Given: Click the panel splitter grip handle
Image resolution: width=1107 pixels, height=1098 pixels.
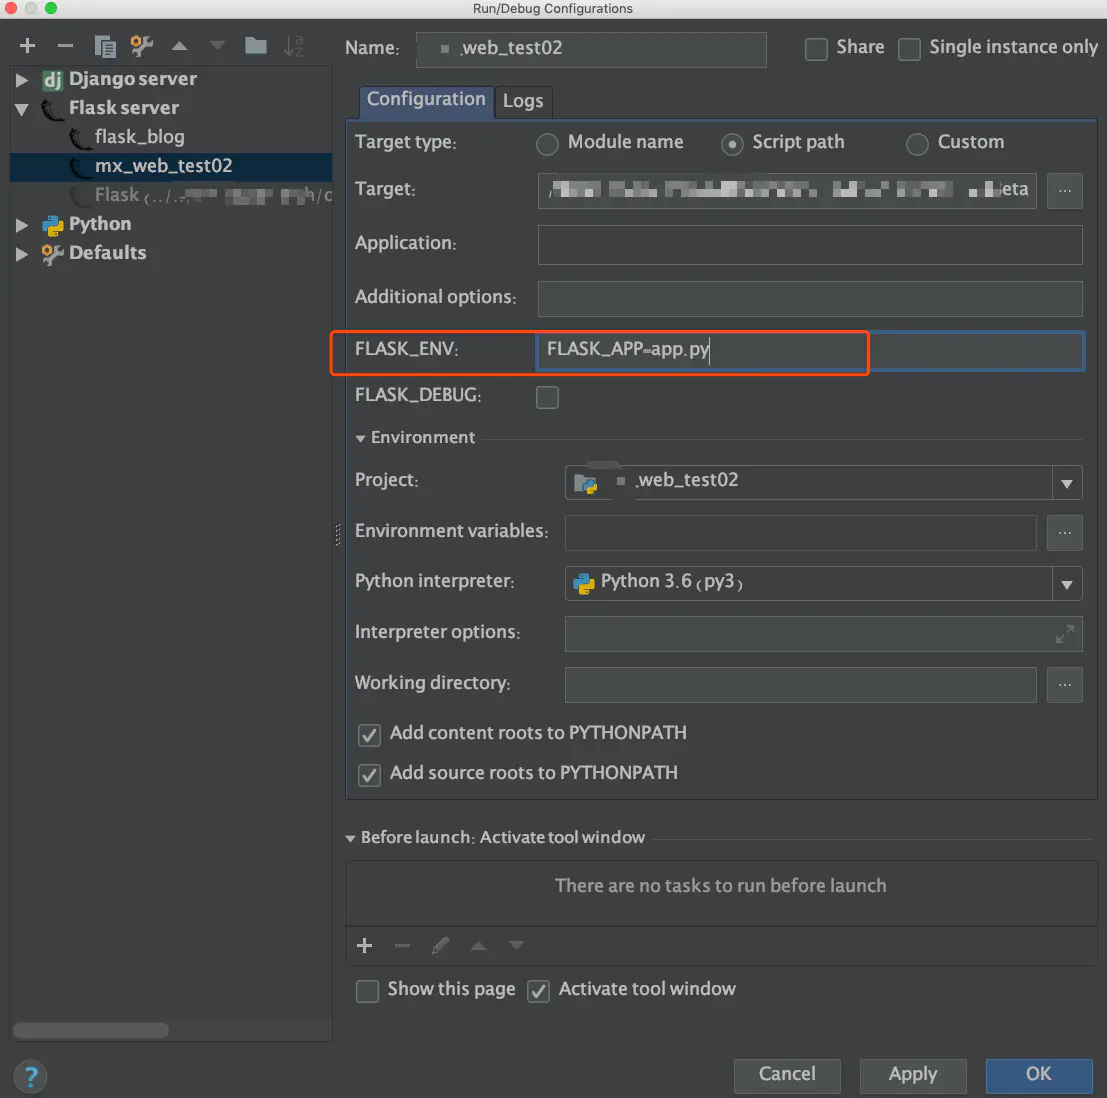Looking at the screenshot, I should [x=337, y=535].
